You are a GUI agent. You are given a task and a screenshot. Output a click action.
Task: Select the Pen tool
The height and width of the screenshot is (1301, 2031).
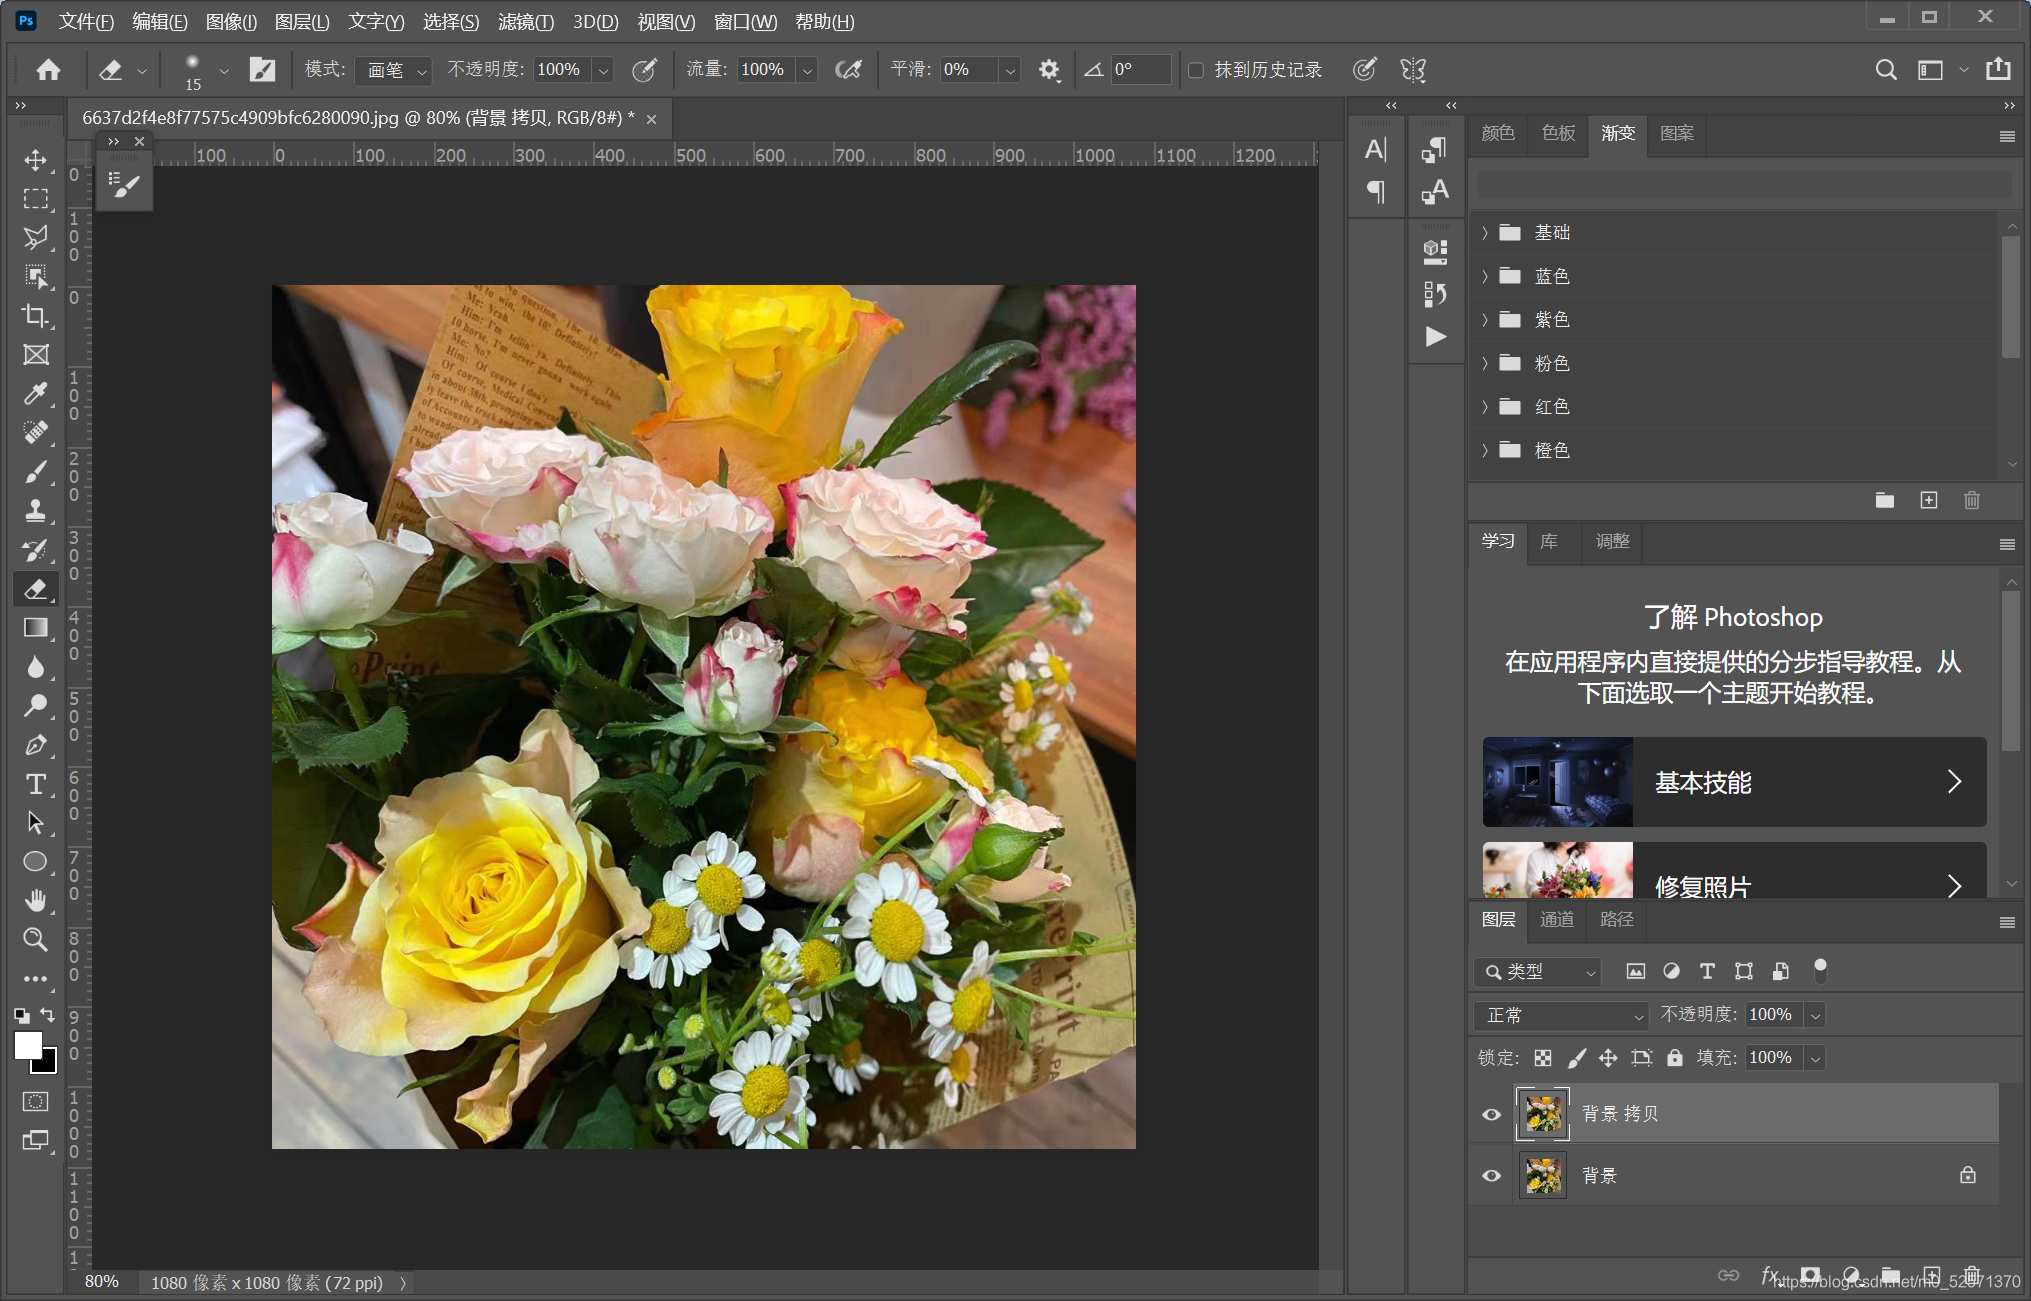(36, 744)
